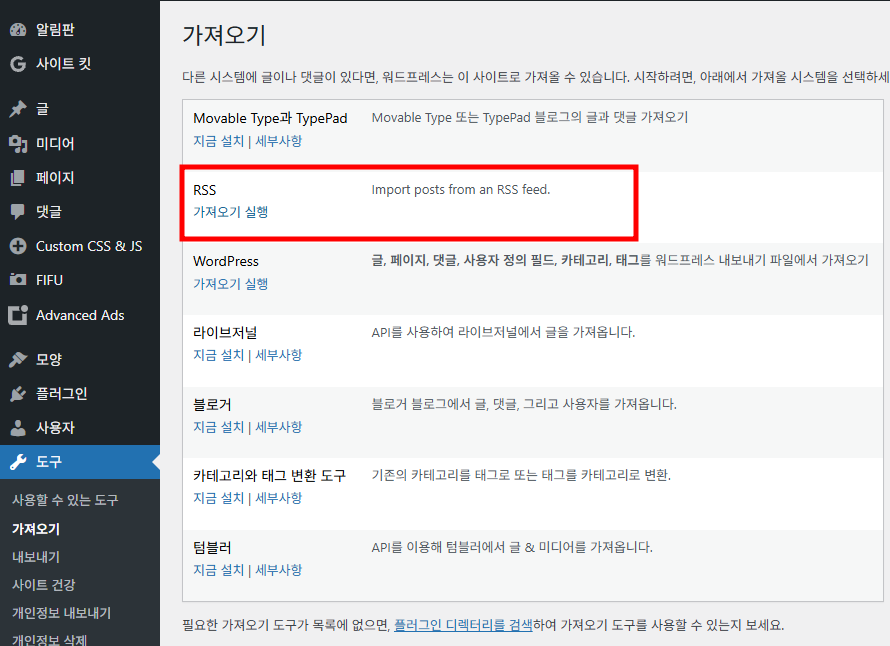Click 지금 설치 for Movable Type과 TypePad
Viewport: 890px width, 646px height.
coord(219,141)
